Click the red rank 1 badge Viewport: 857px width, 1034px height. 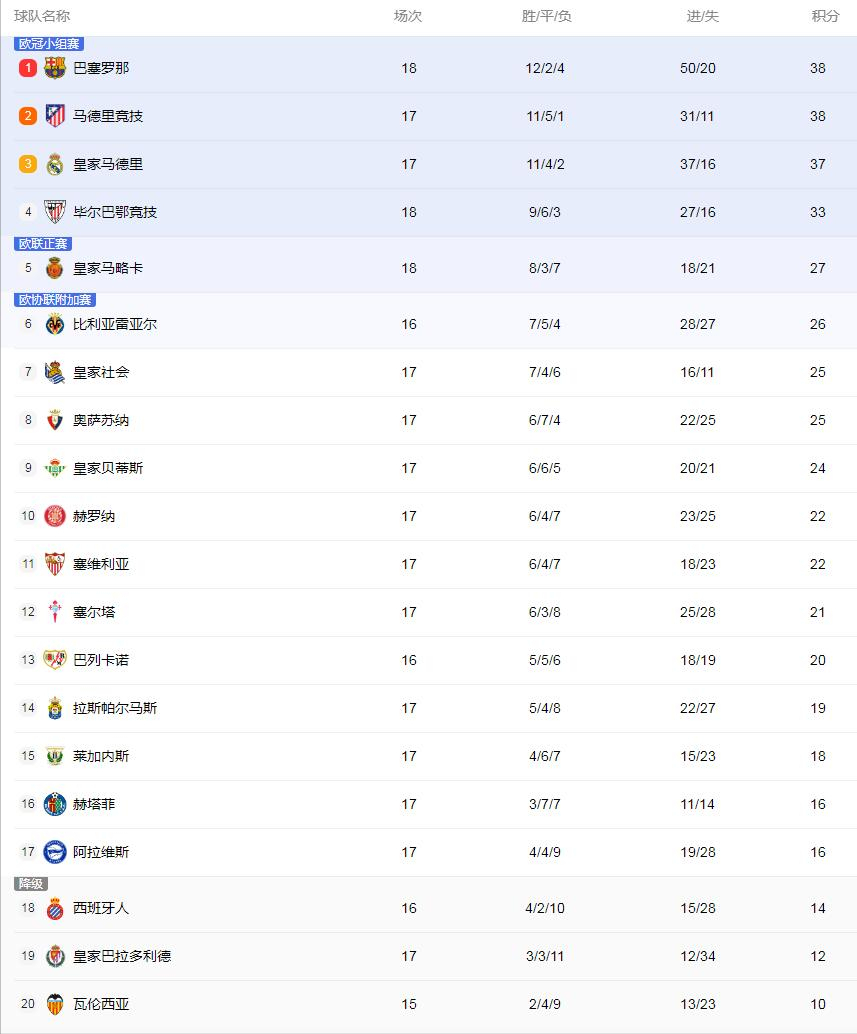[x=28, y=68]
